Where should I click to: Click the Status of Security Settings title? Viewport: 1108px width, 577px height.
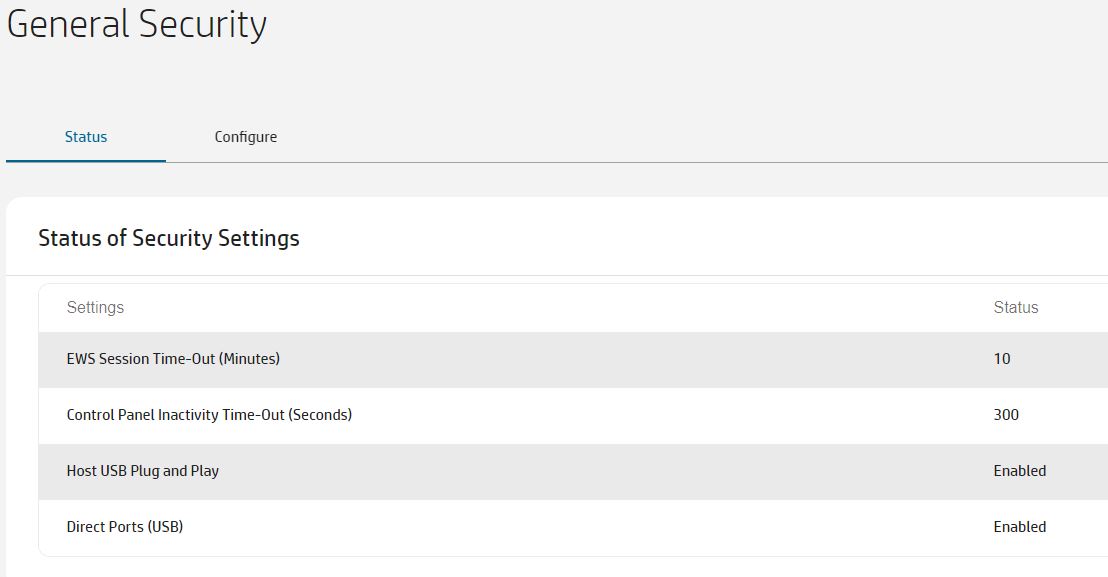(169, 238)
